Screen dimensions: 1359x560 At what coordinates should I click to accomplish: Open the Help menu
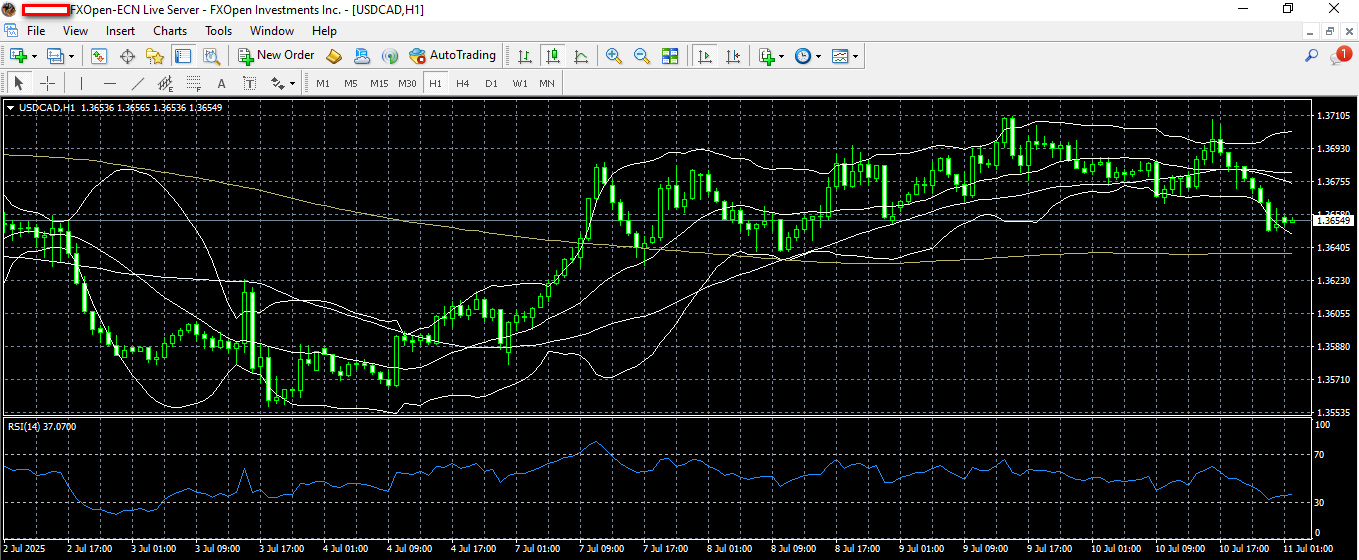[x=324, y=31]
